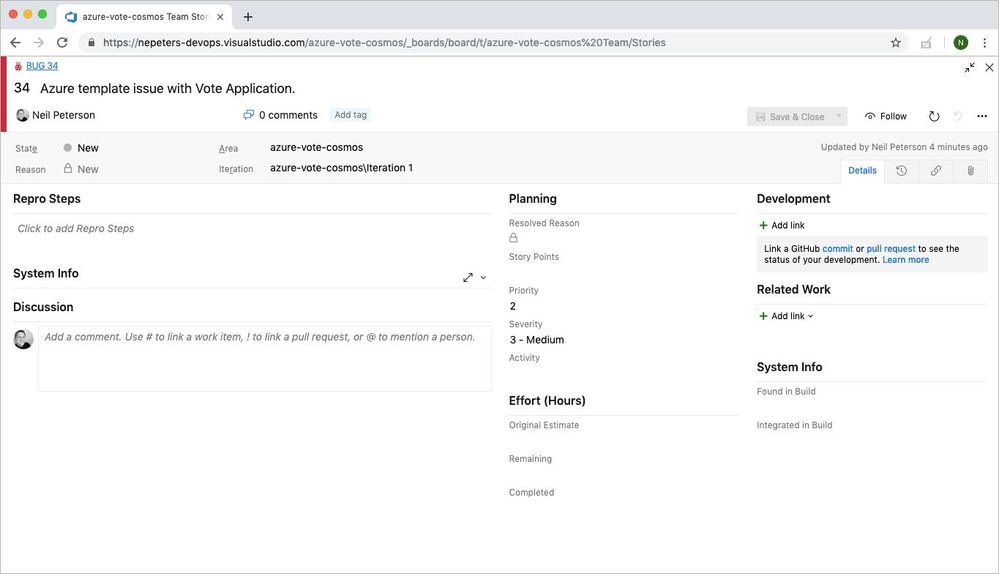Click the Remaining effort field
Image resolution: width=999 pixels, height=574 pixels.
tap(623, 475)
